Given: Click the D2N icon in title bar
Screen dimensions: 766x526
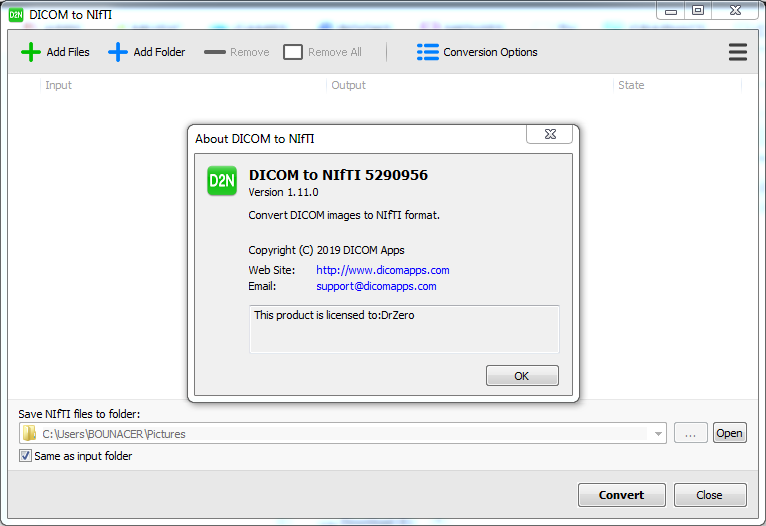Looking at the screenshot, I should pos(16,15).
